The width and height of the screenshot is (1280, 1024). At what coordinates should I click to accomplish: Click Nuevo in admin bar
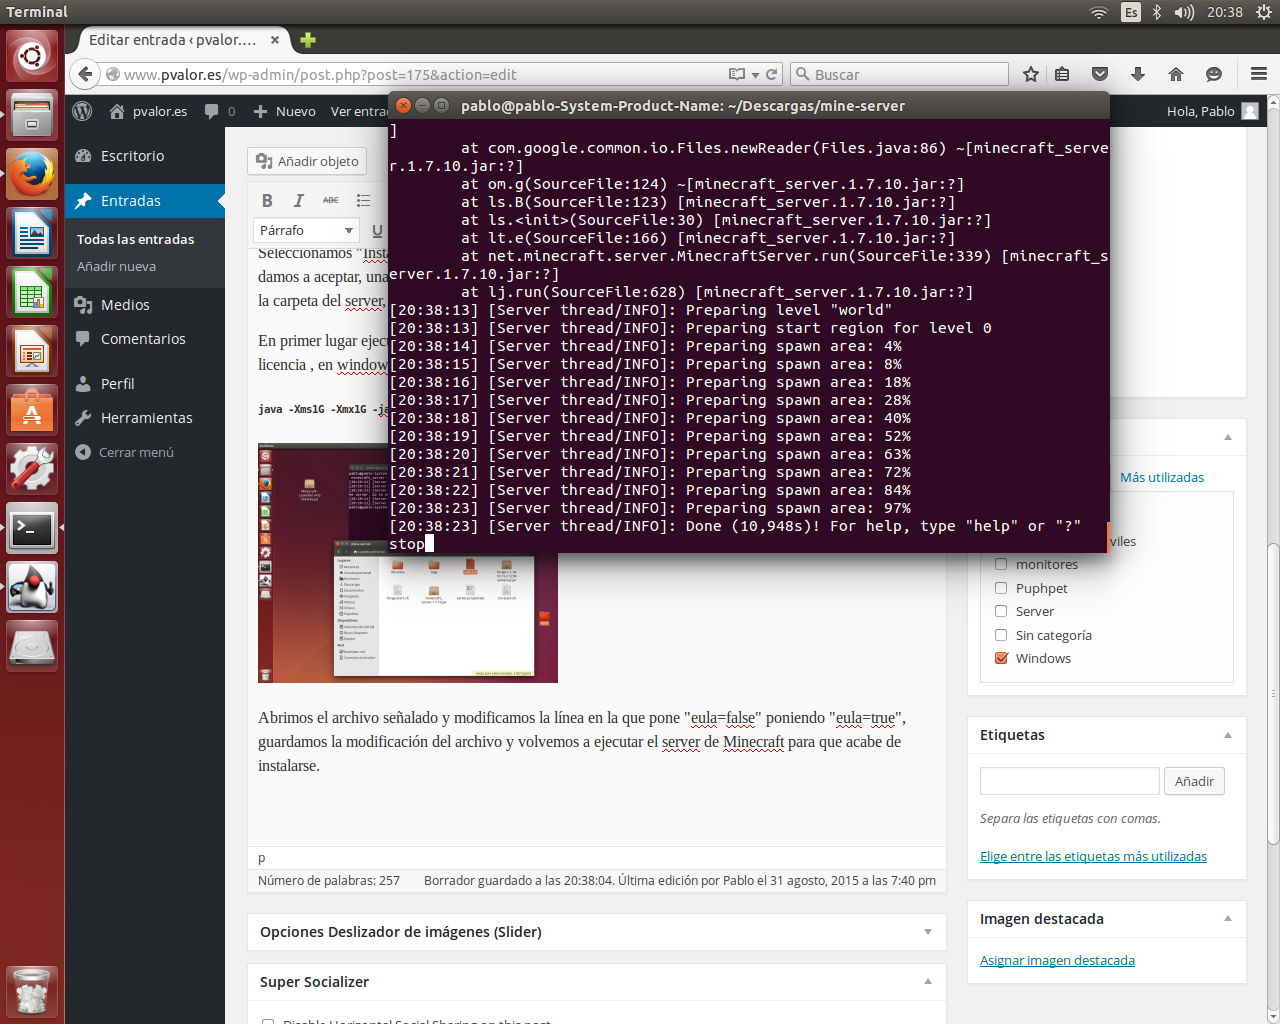(x=284, y=111)
